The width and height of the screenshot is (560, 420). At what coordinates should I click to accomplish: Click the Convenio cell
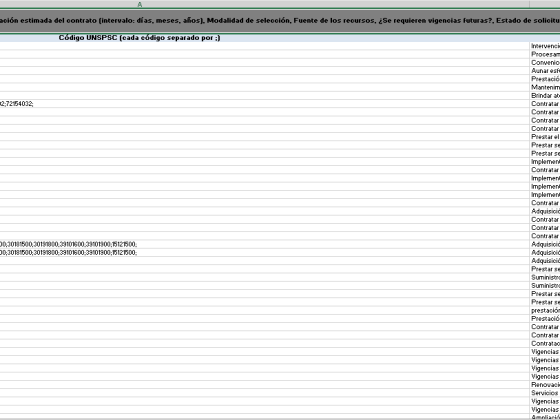(545, 62)
